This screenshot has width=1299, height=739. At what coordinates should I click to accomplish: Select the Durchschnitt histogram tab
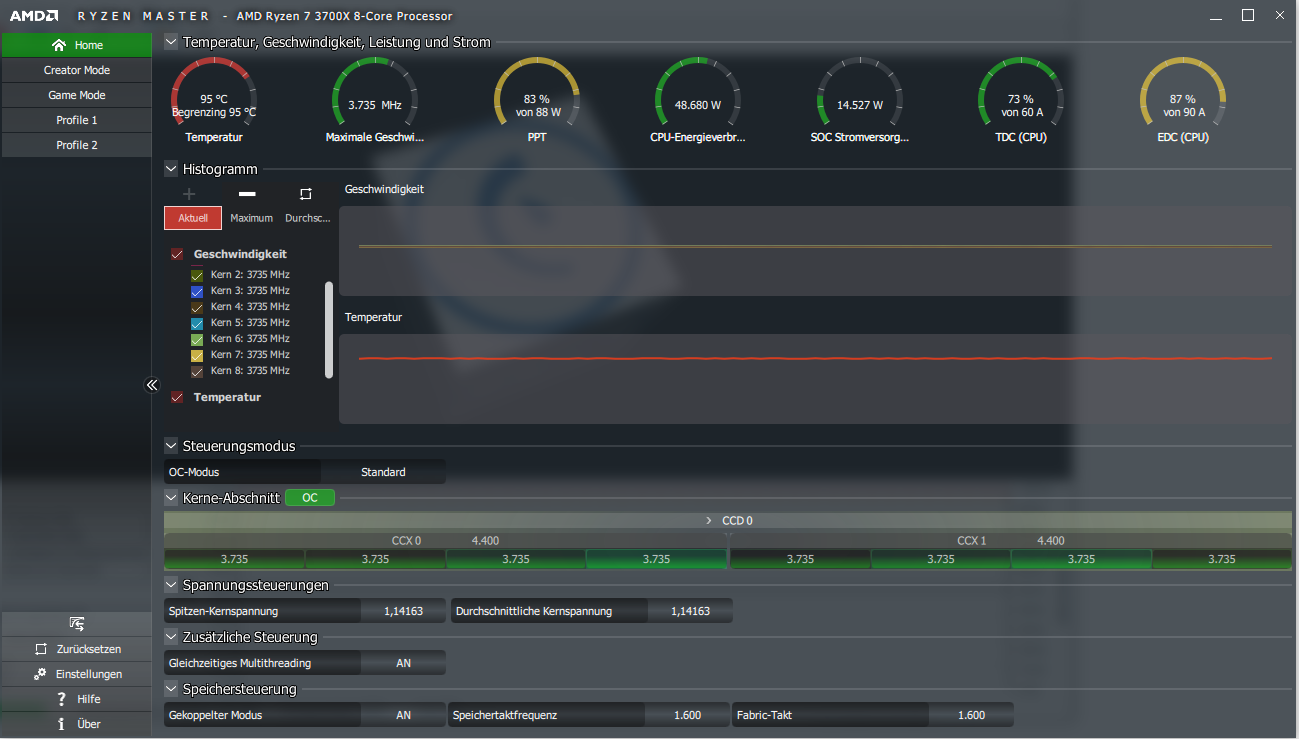(307, 218)
